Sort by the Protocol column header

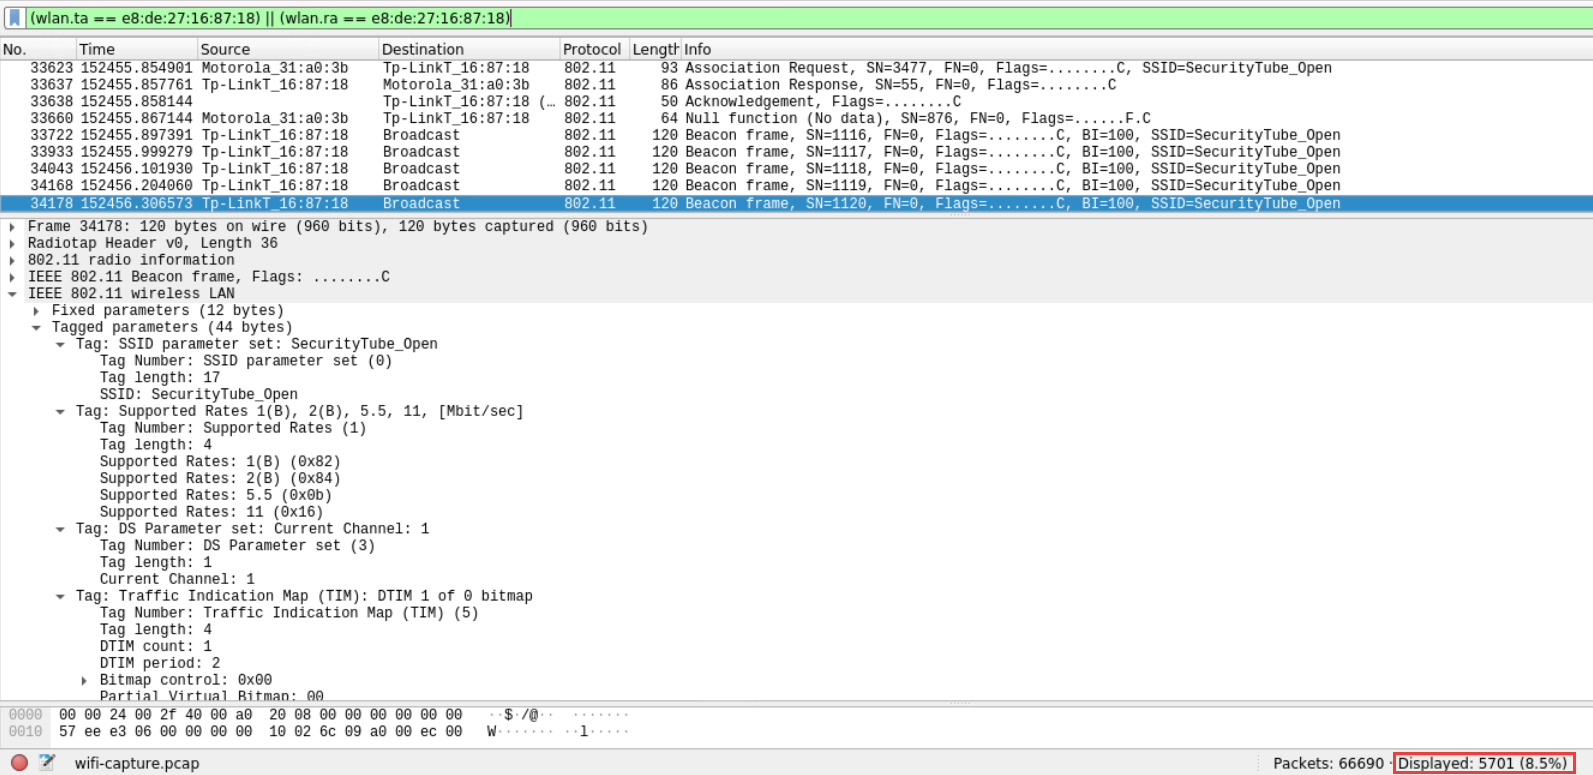pos(594,49)
